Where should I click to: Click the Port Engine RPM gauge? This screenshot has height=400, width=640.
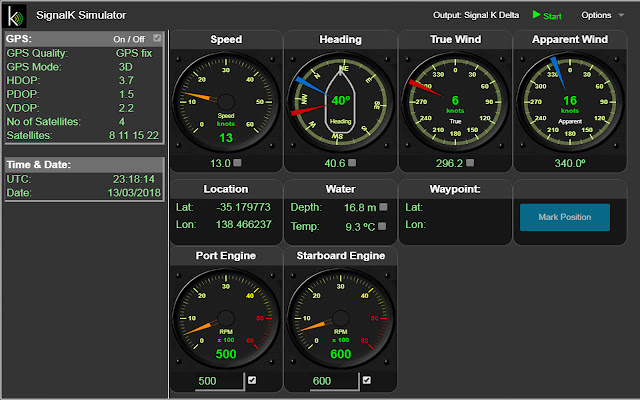(x=226, y=319)
